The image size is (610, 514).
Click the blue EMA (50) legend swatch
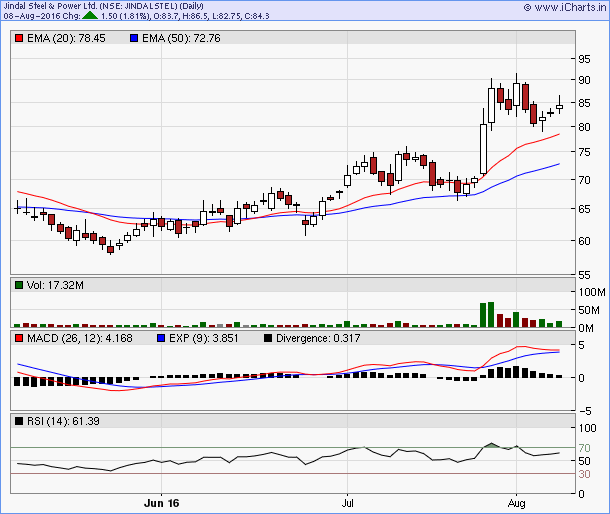(x=134, y=38)
